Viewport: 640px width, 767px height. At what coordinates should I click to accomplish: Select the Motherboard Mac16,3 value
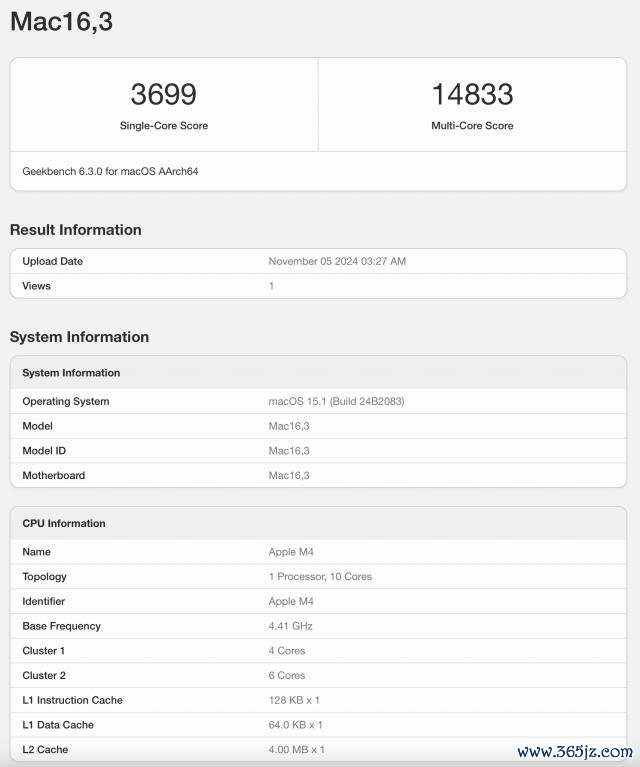289,475
